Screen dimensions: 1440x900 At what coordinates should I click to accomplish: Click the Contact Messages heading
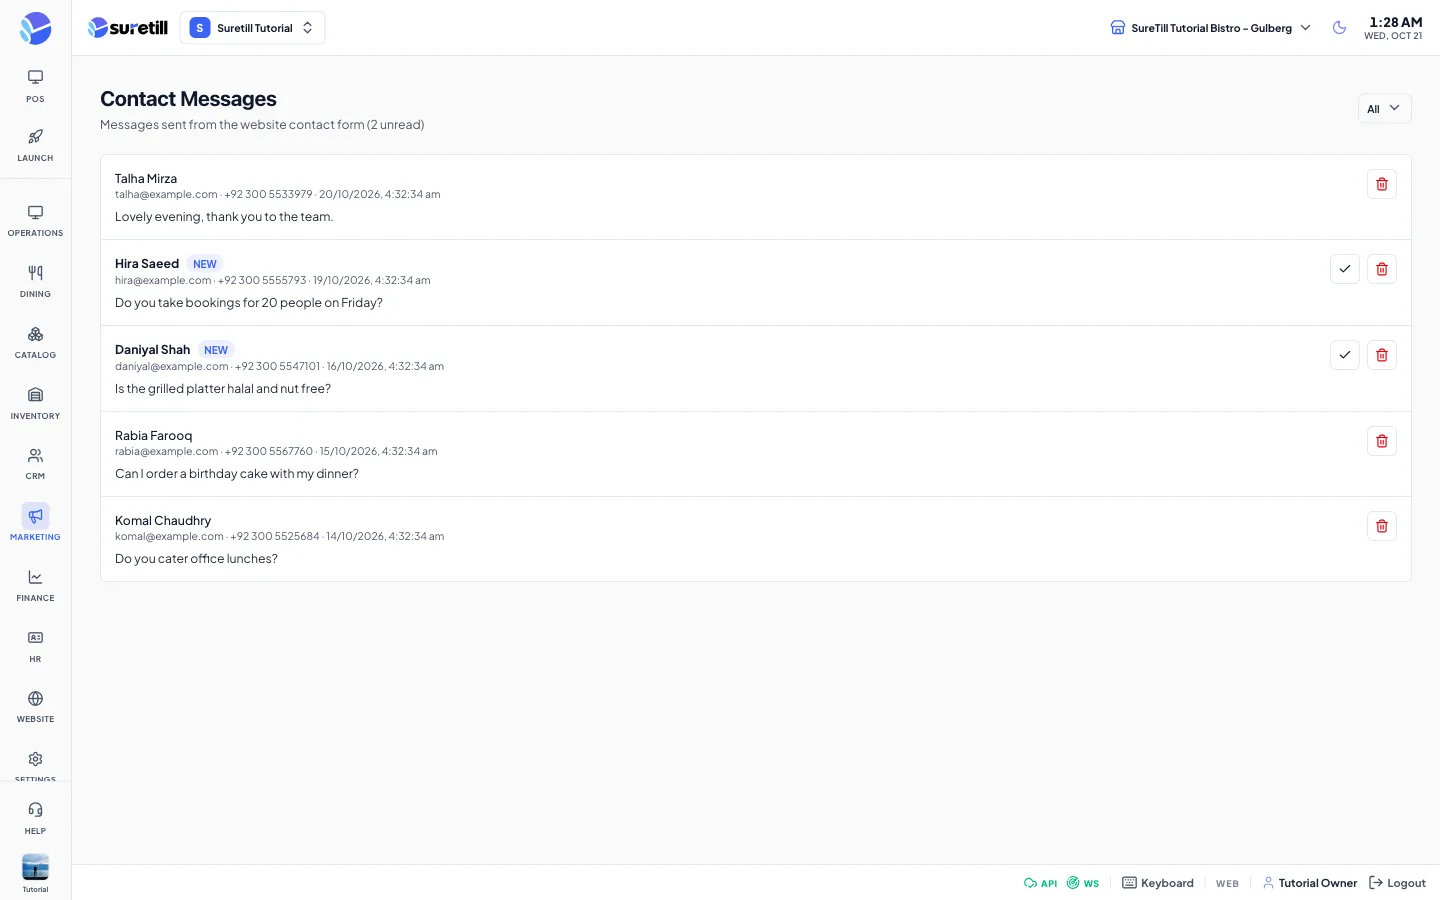pos(188,99)
